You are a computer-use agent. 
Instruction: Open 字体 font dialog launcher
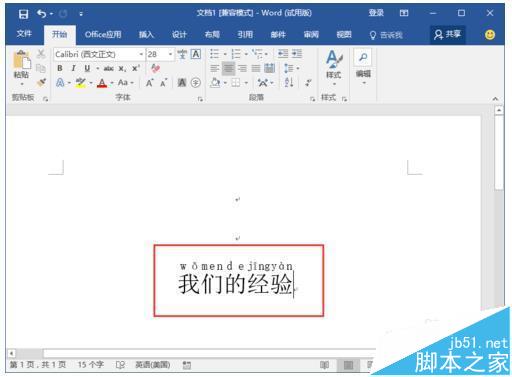200,99
